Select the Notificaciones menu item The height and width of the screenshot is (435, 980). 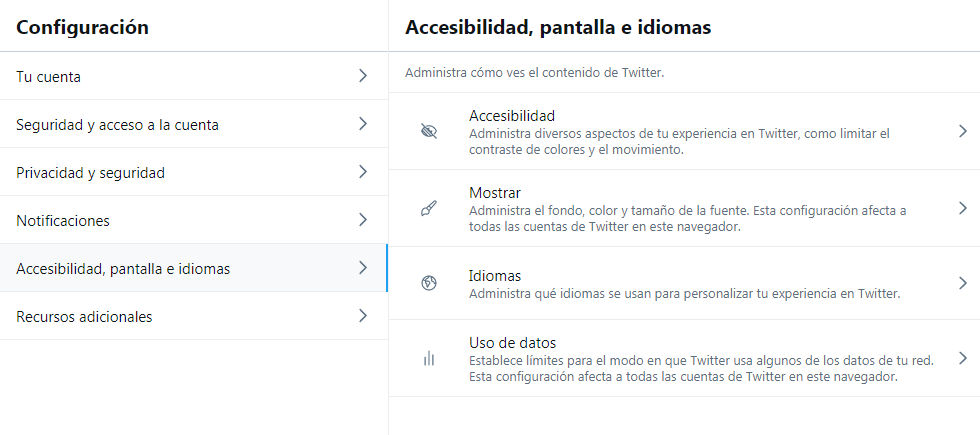pyautogui.click(x=194, y=220)
